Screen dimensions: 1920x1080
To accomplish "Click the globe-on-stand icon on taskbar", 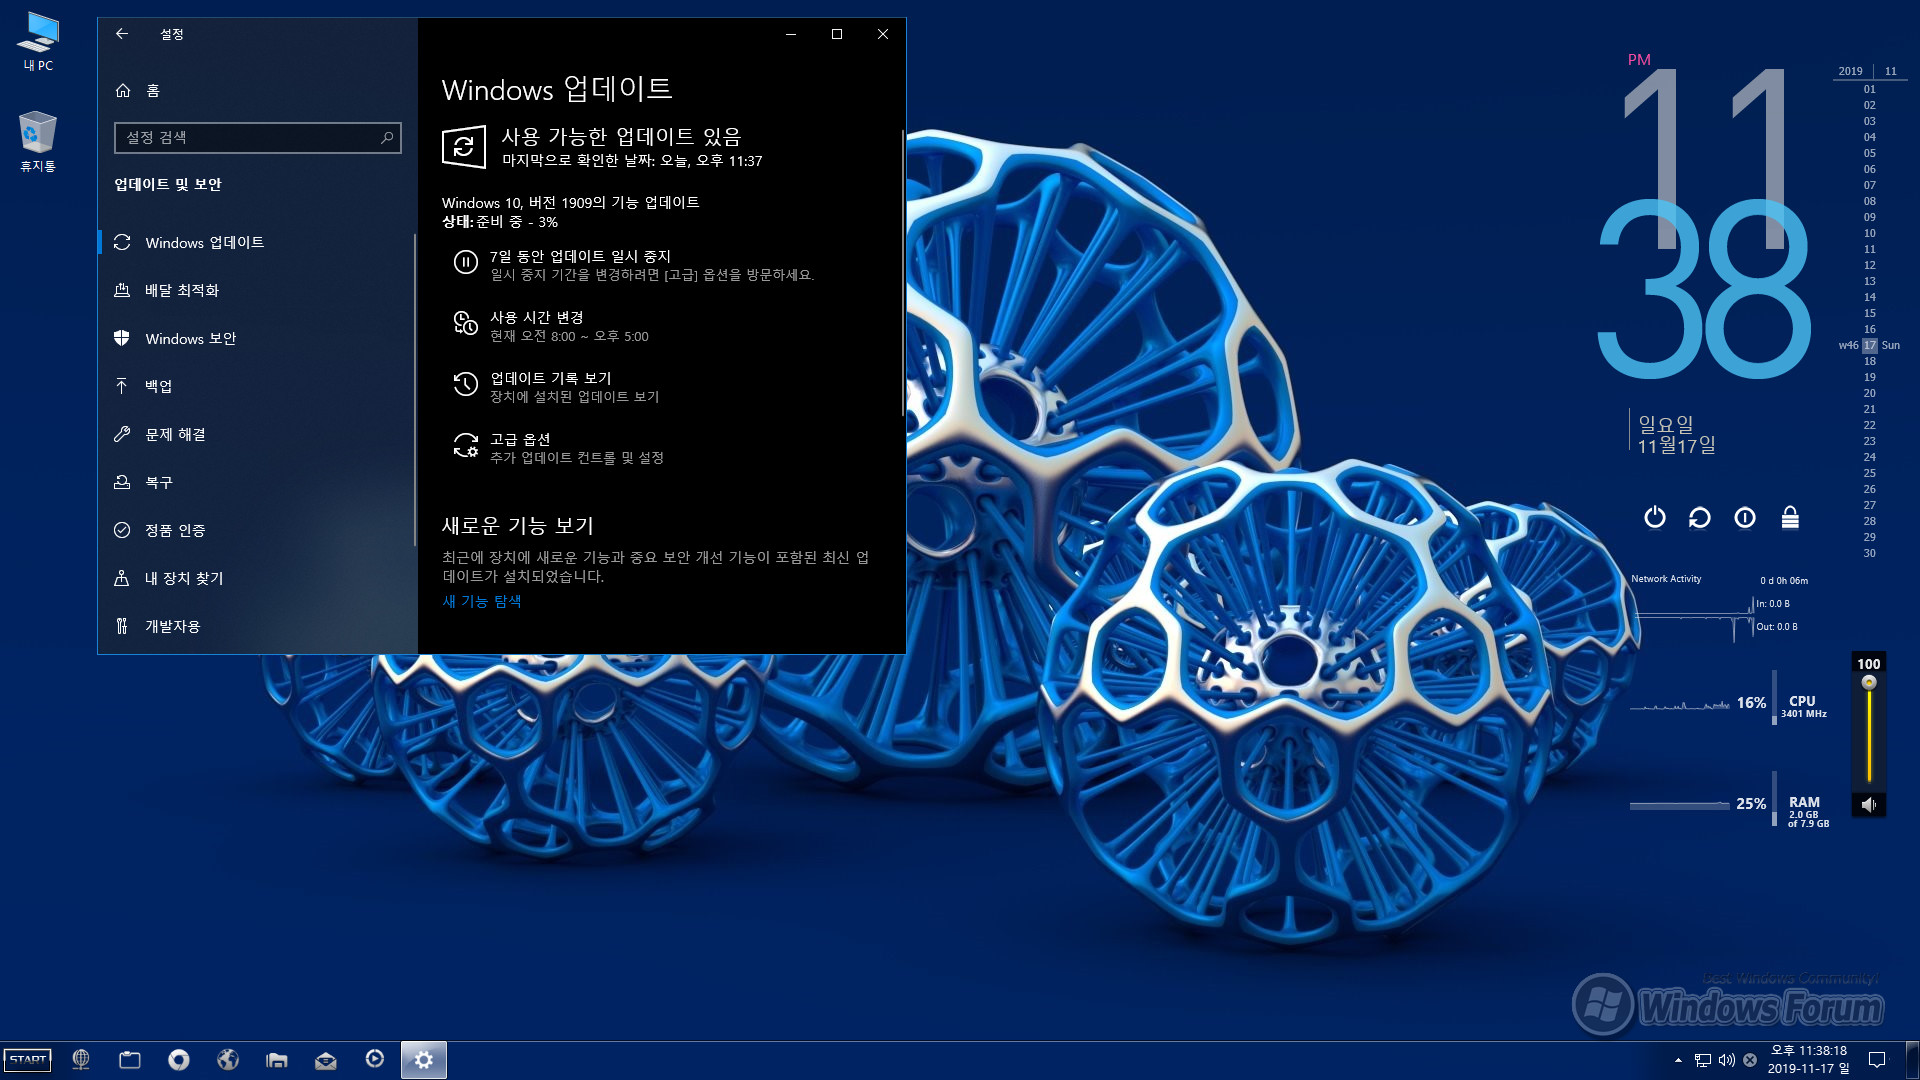I will pyautogui.click(x=81, y=1060).
